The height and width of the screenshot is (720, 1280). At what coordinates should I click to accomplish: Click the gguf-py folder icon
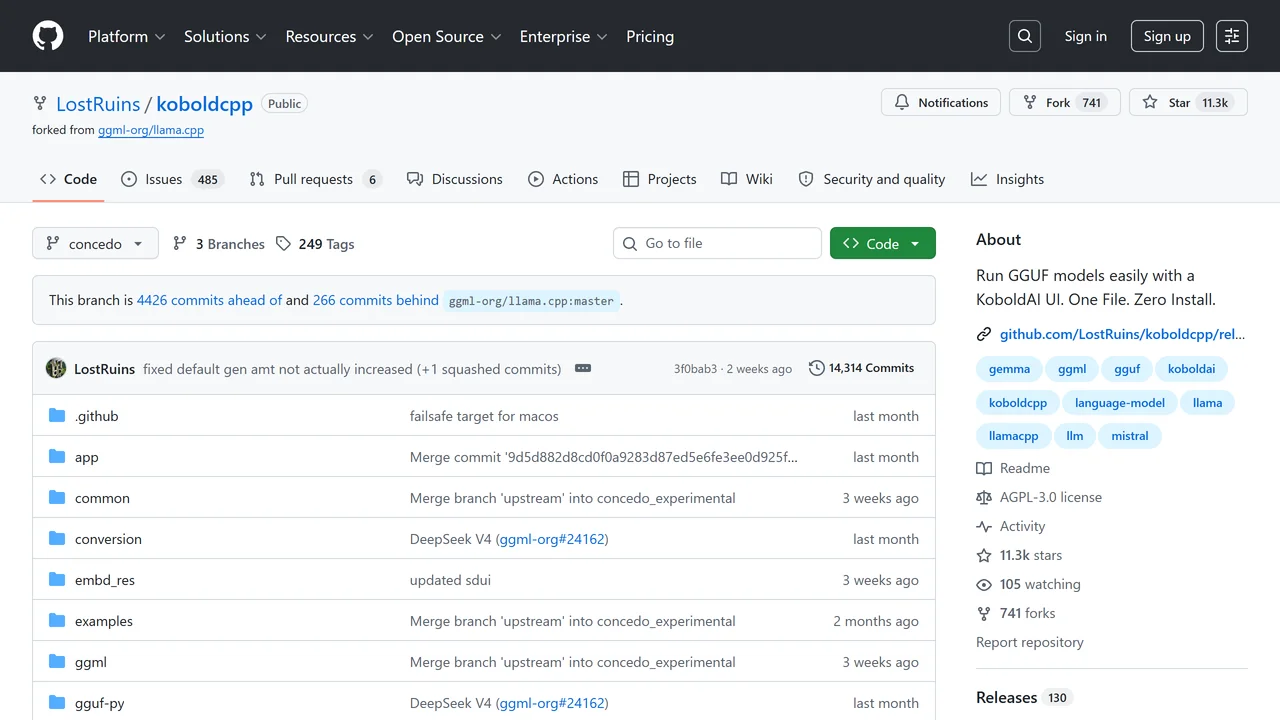click(x=57, y=703)
